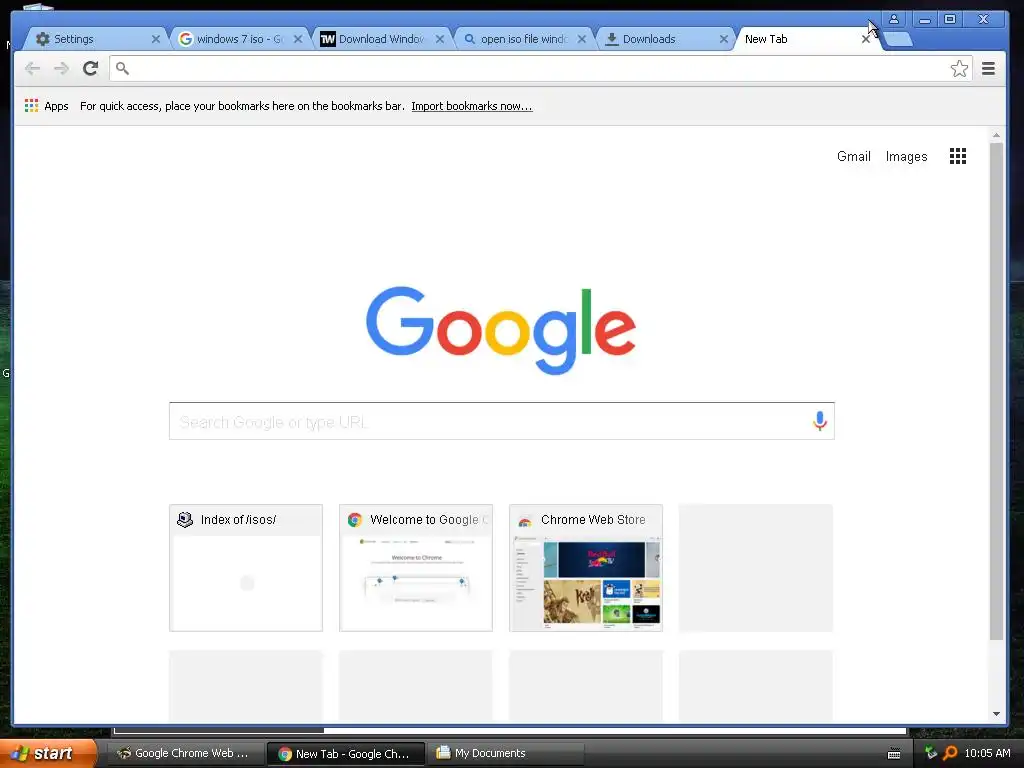This screenshot has height=768, width=1024.
Task: Click the 10:05 AM system clock
Action: pos(987,753)
